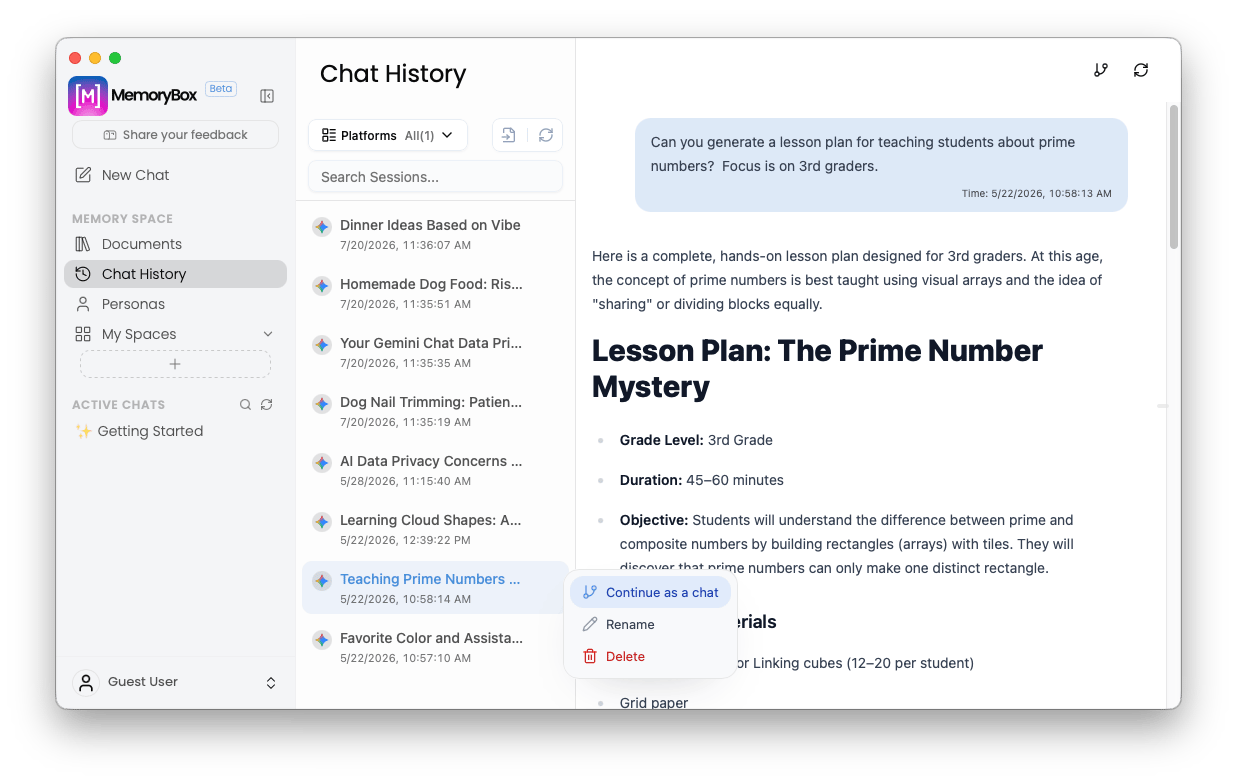Open AI Data Privacy Concerns session
1237x783 pixels.
tap(435, 470)
